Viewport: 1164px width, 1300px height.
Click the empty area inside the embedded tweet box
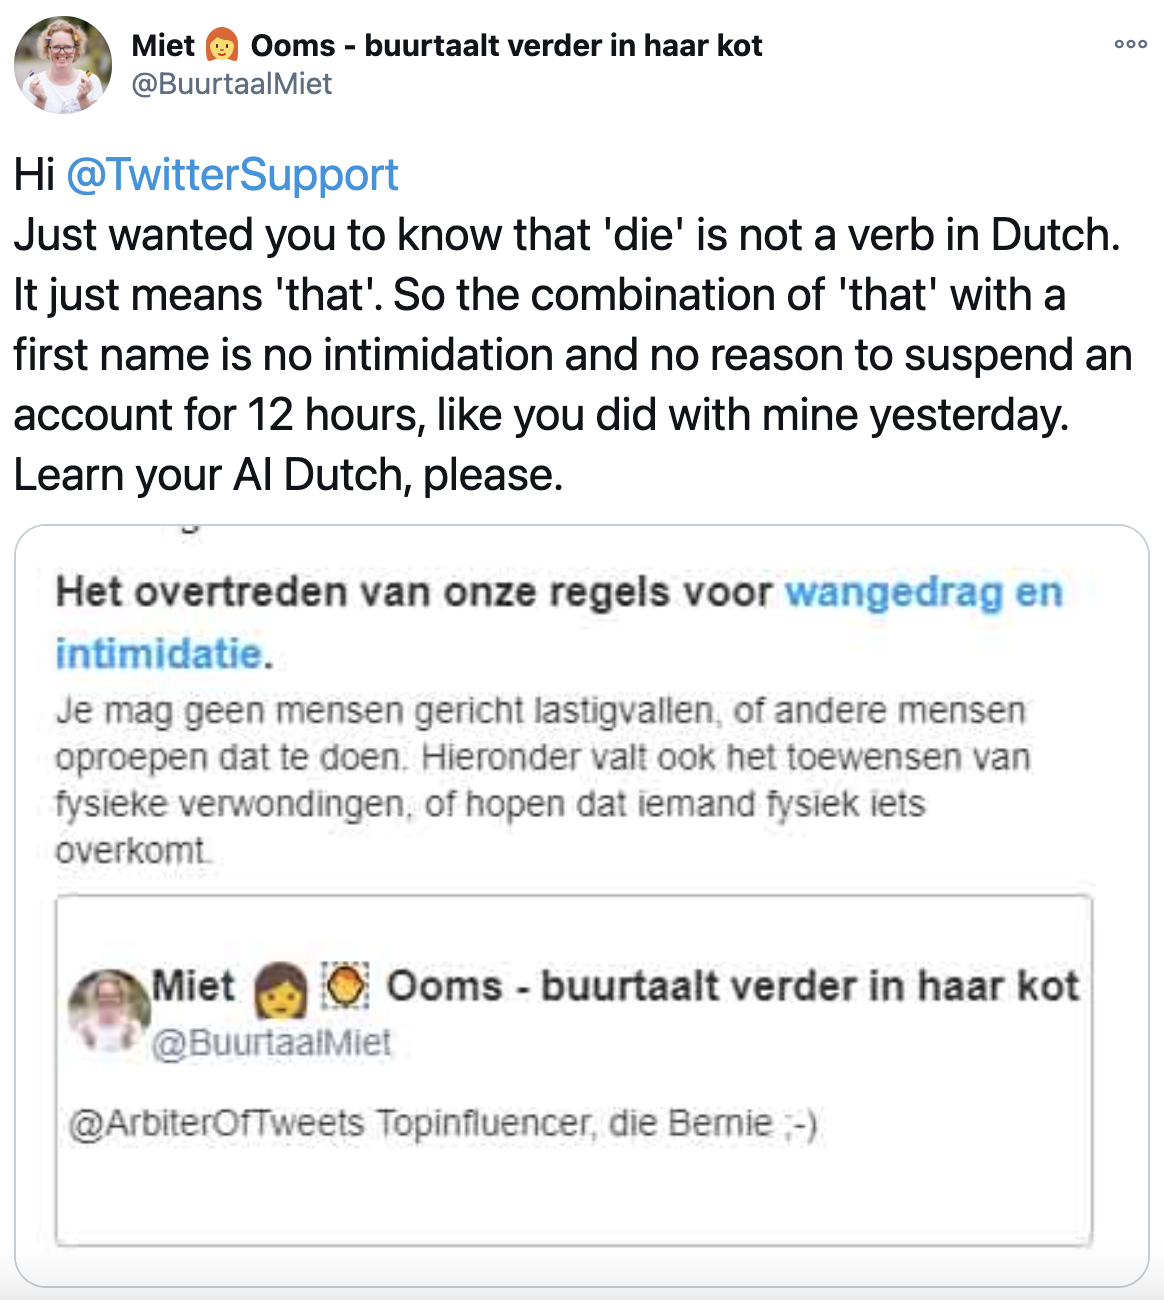tap(573, 1195)
